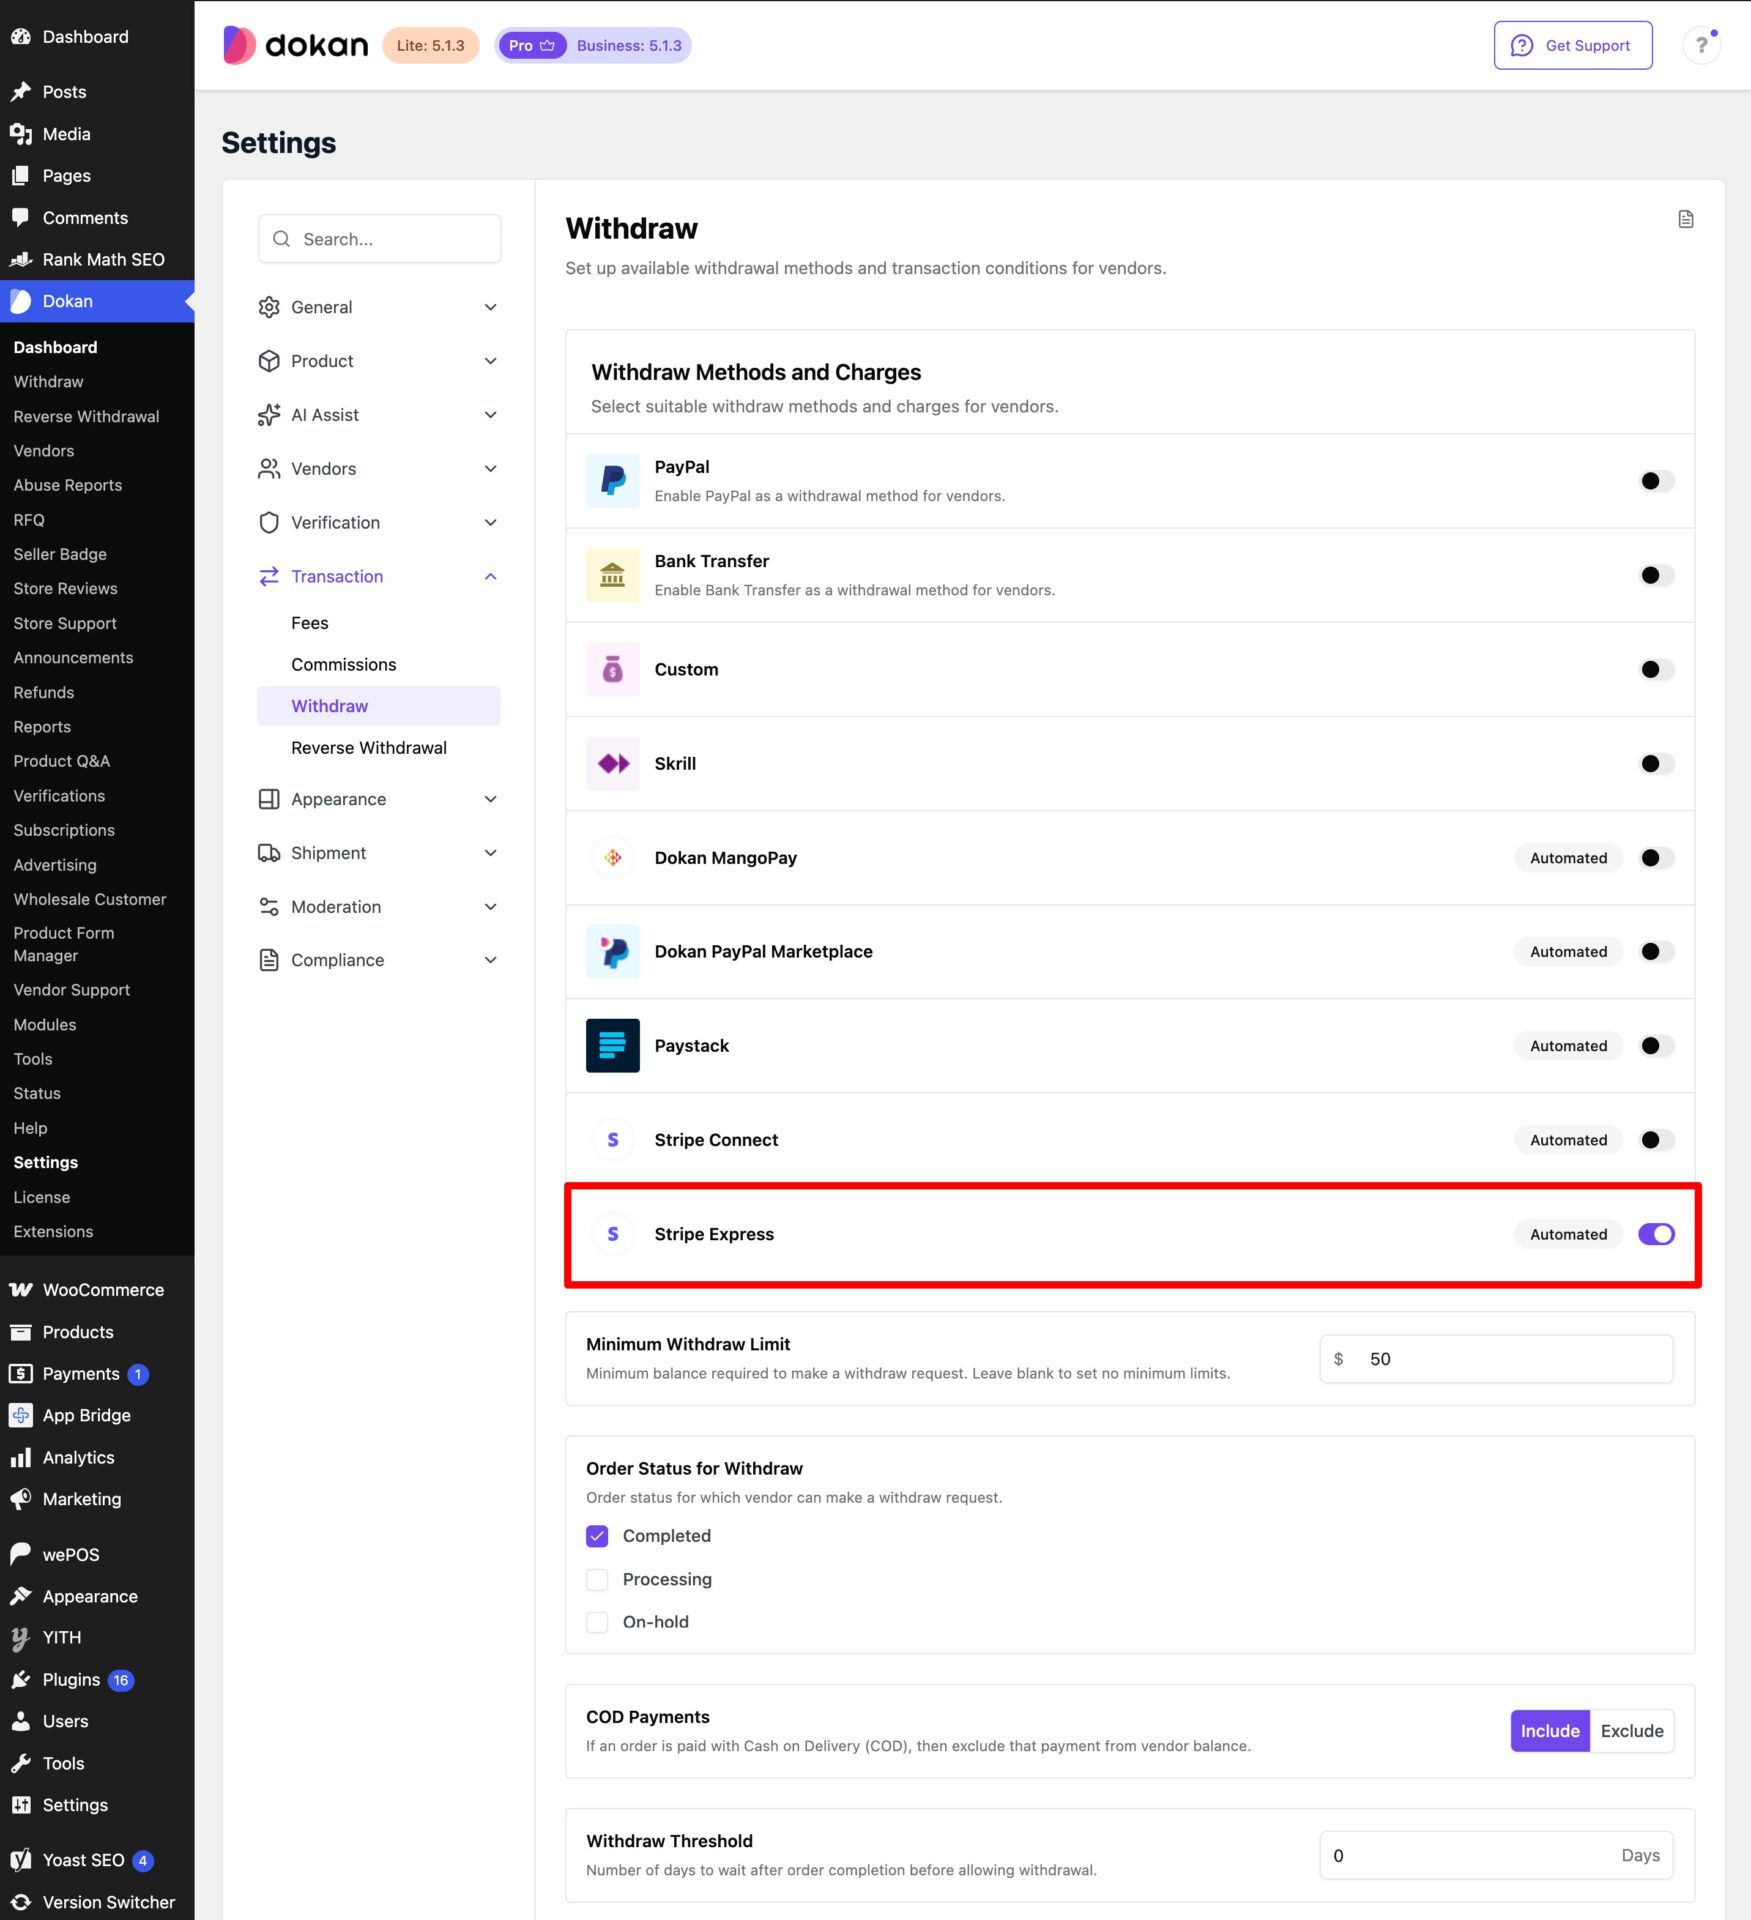
Task: Enable the Bank Transfer toggle
Action: point(1656,575)
